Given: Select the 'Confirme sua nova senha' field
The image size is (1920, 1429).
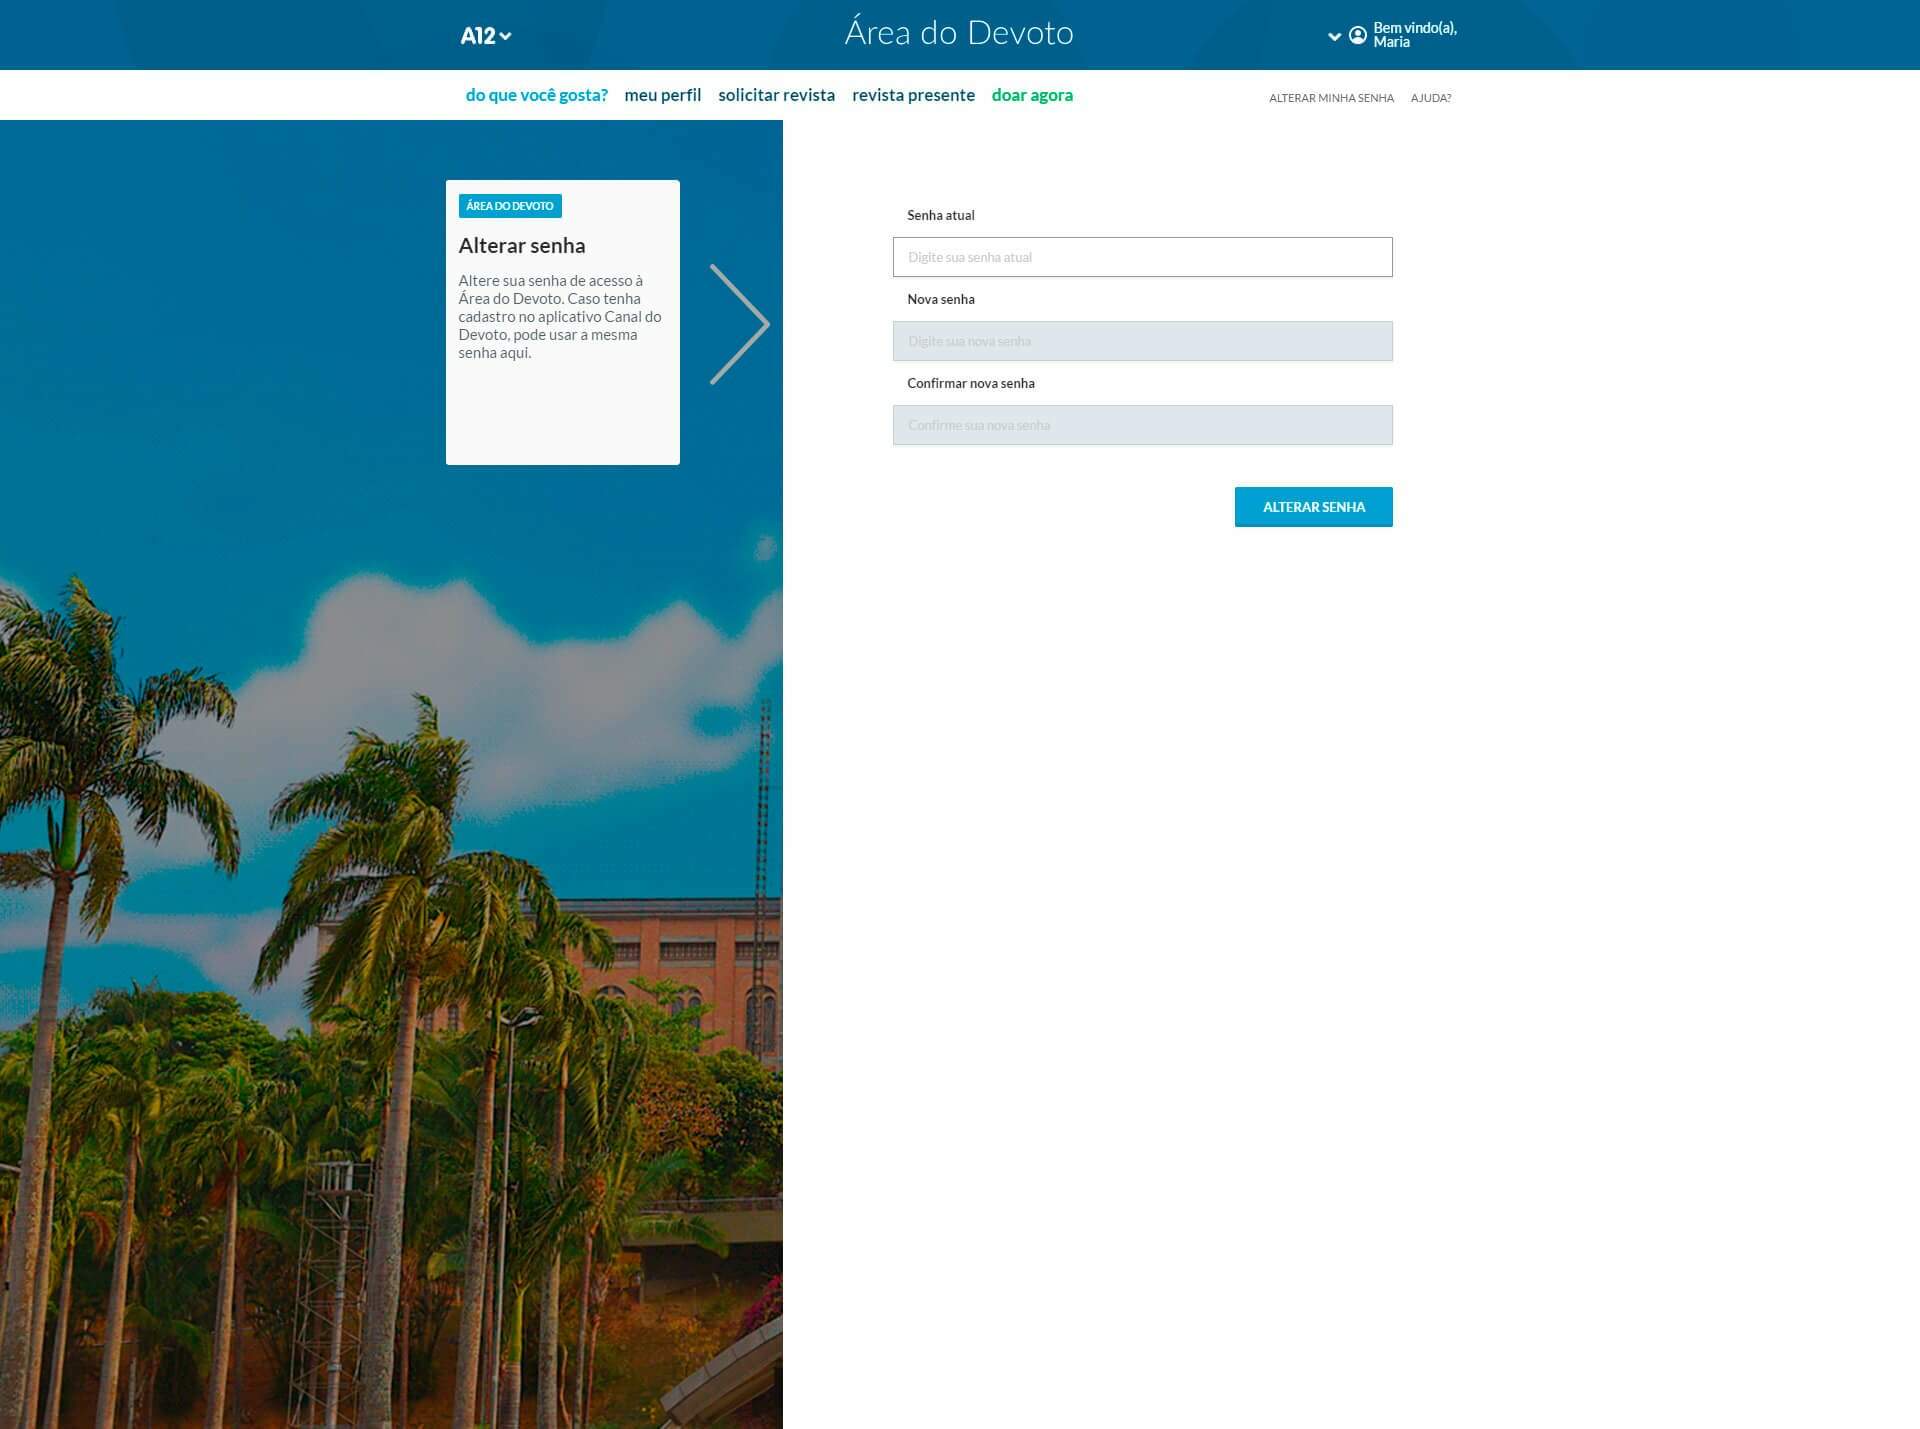Looking at the screenshot, I should pyautogui.click(x=1142, y=425).
